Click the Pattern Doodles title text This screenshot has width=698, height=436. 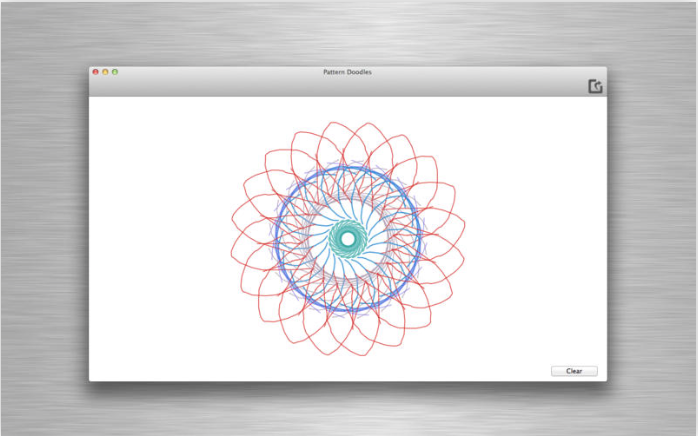pyautogui.click(x=347, y=72)
